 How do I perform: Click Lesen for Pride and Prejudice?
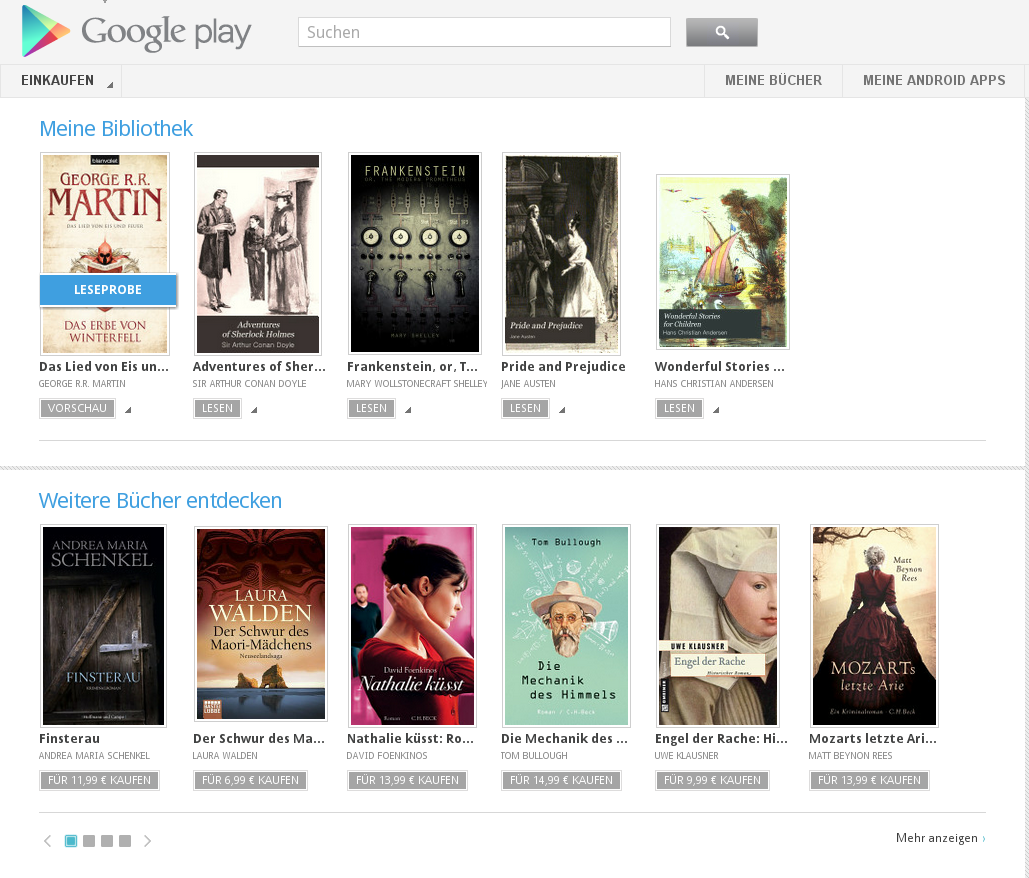point(526,408)
